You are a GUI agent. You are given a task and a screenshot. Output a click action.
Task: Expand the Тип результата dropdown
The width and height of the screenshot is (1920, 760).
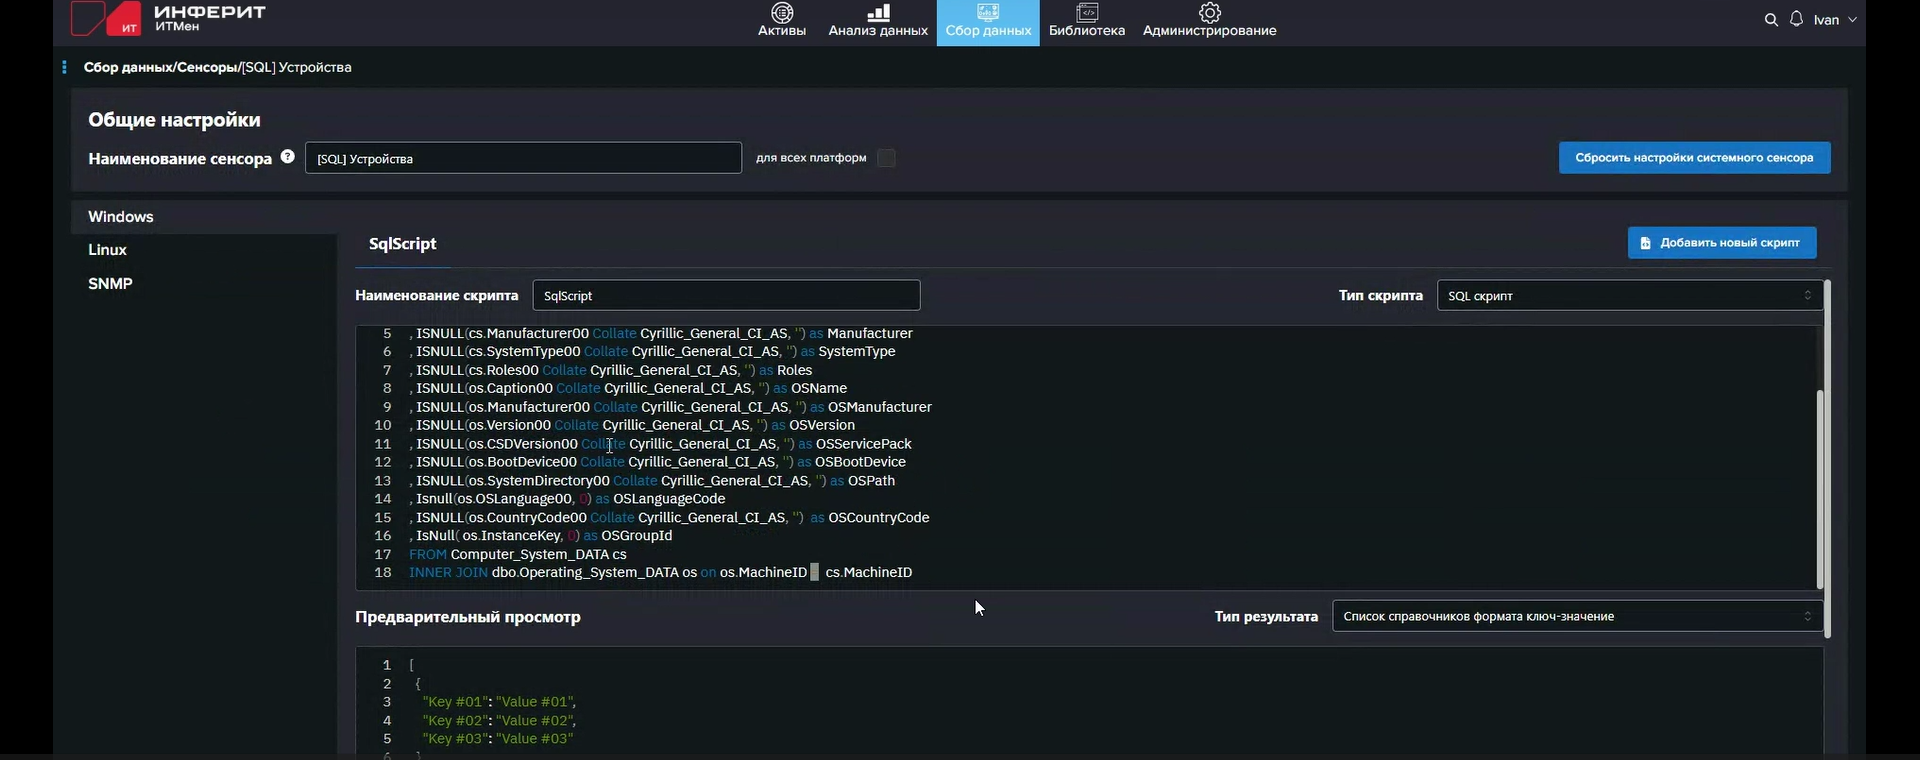tap(1576, 617)
